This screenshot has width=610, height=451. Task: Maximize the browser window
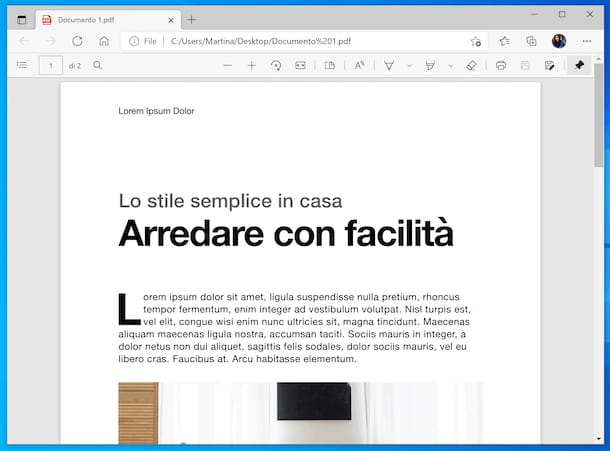point(562,14)
